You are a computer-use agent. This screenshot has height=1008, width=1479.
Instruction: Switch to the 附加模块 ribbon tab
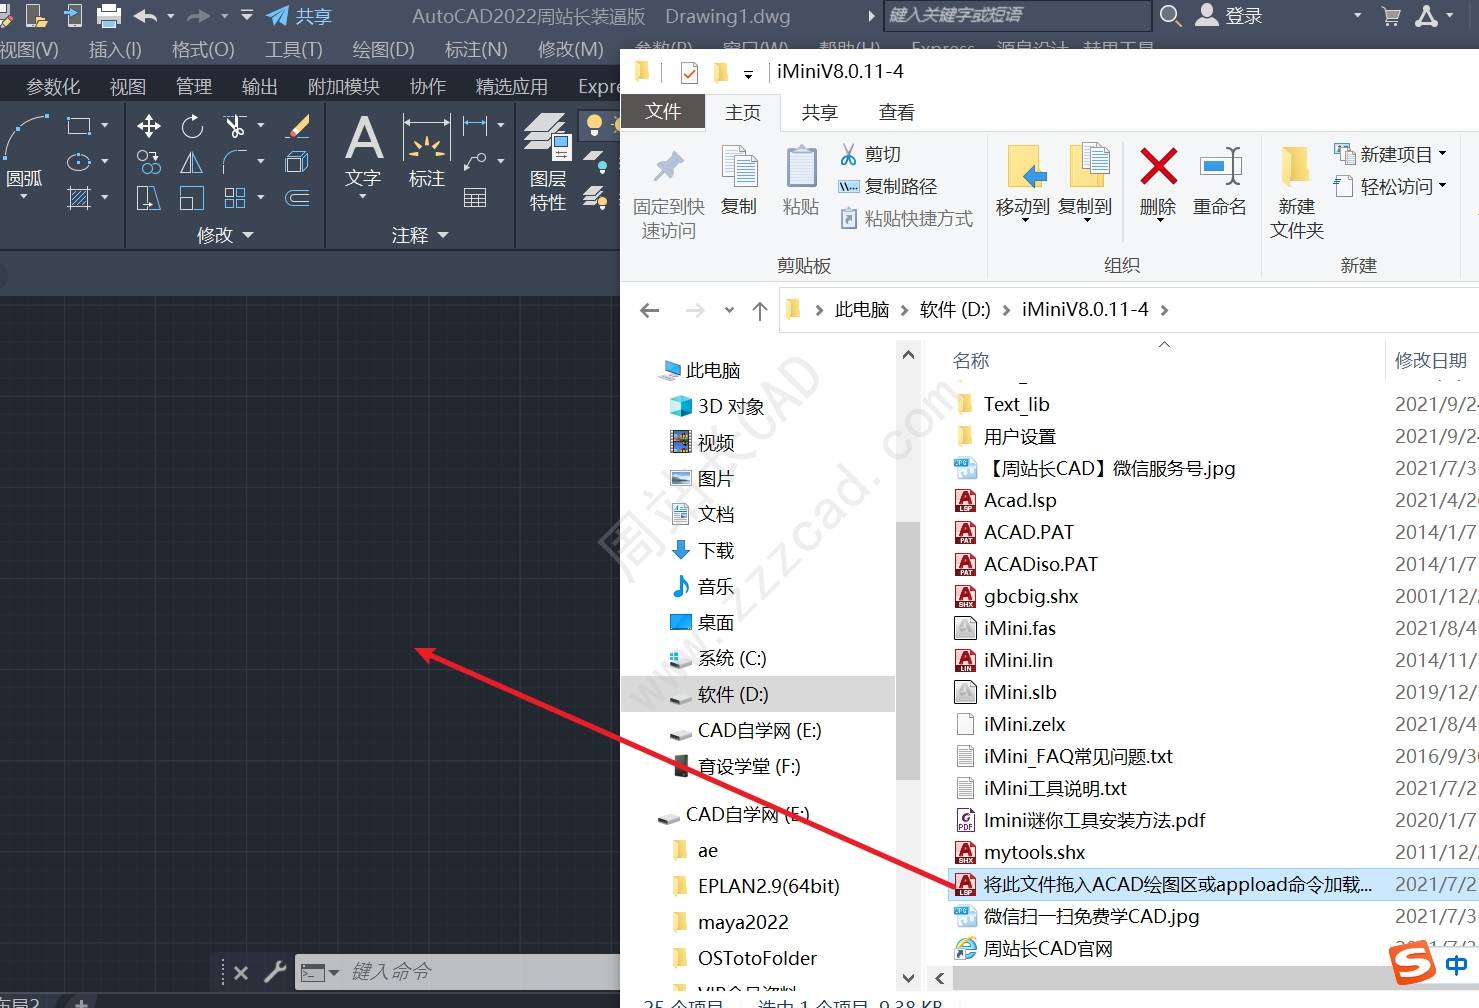point(344,87)
